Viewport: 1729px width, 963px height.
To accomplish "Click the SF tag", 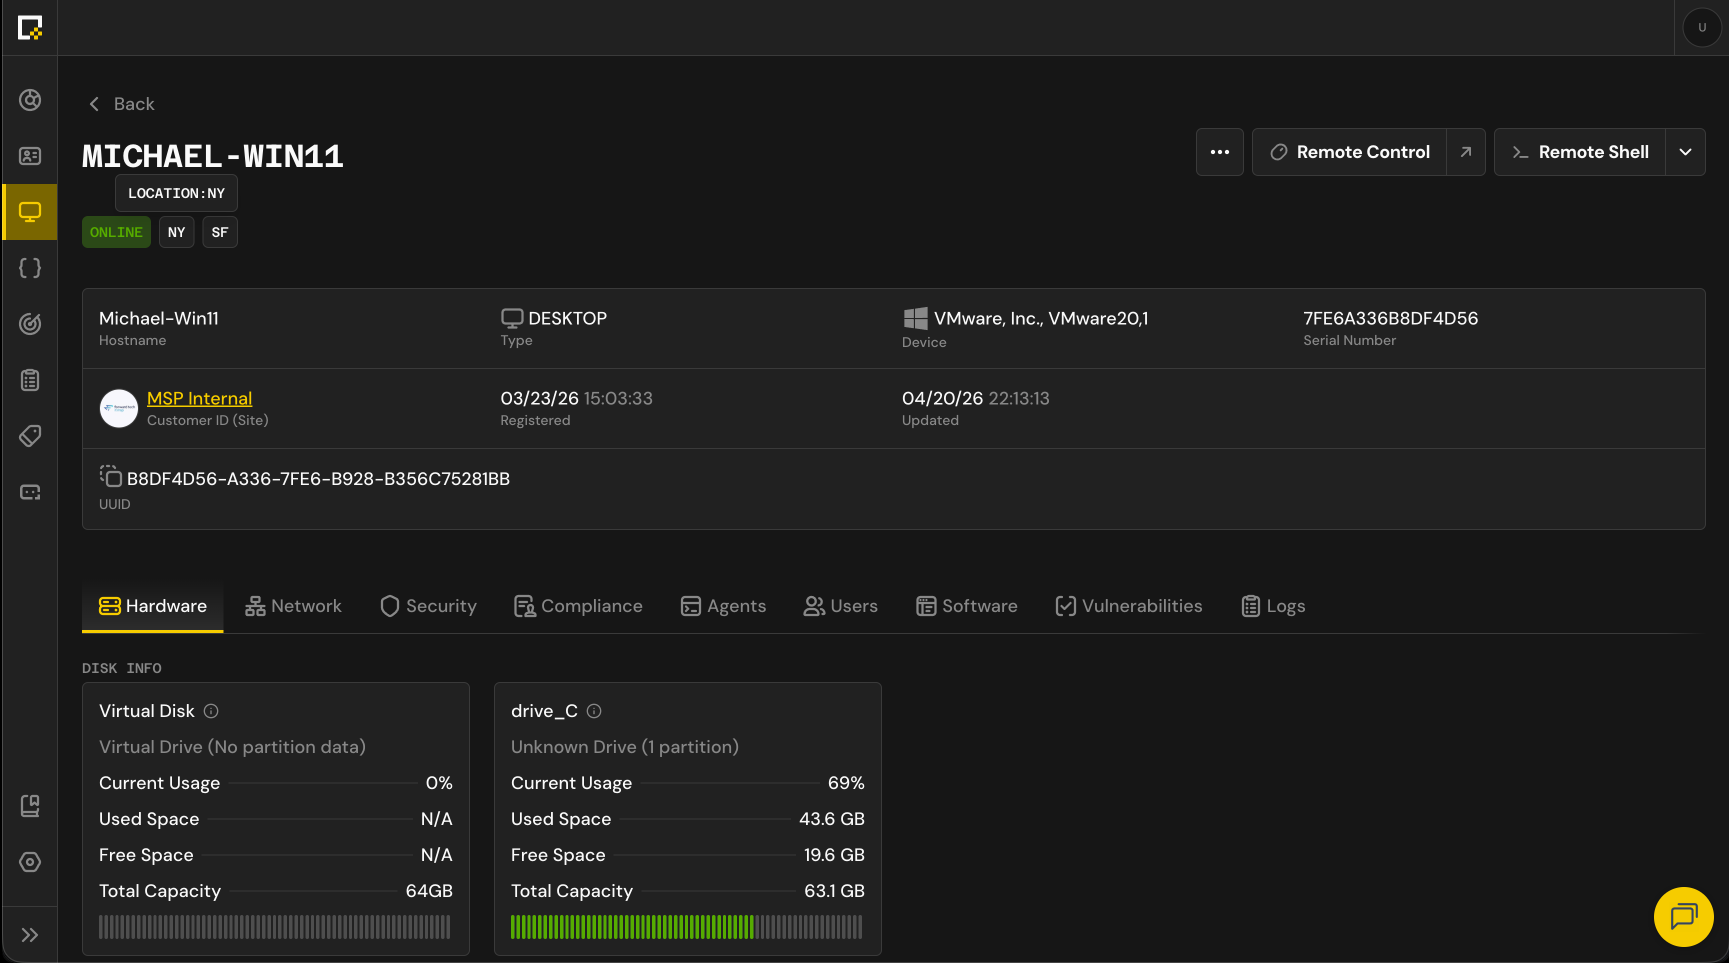I will pos(220,232).
